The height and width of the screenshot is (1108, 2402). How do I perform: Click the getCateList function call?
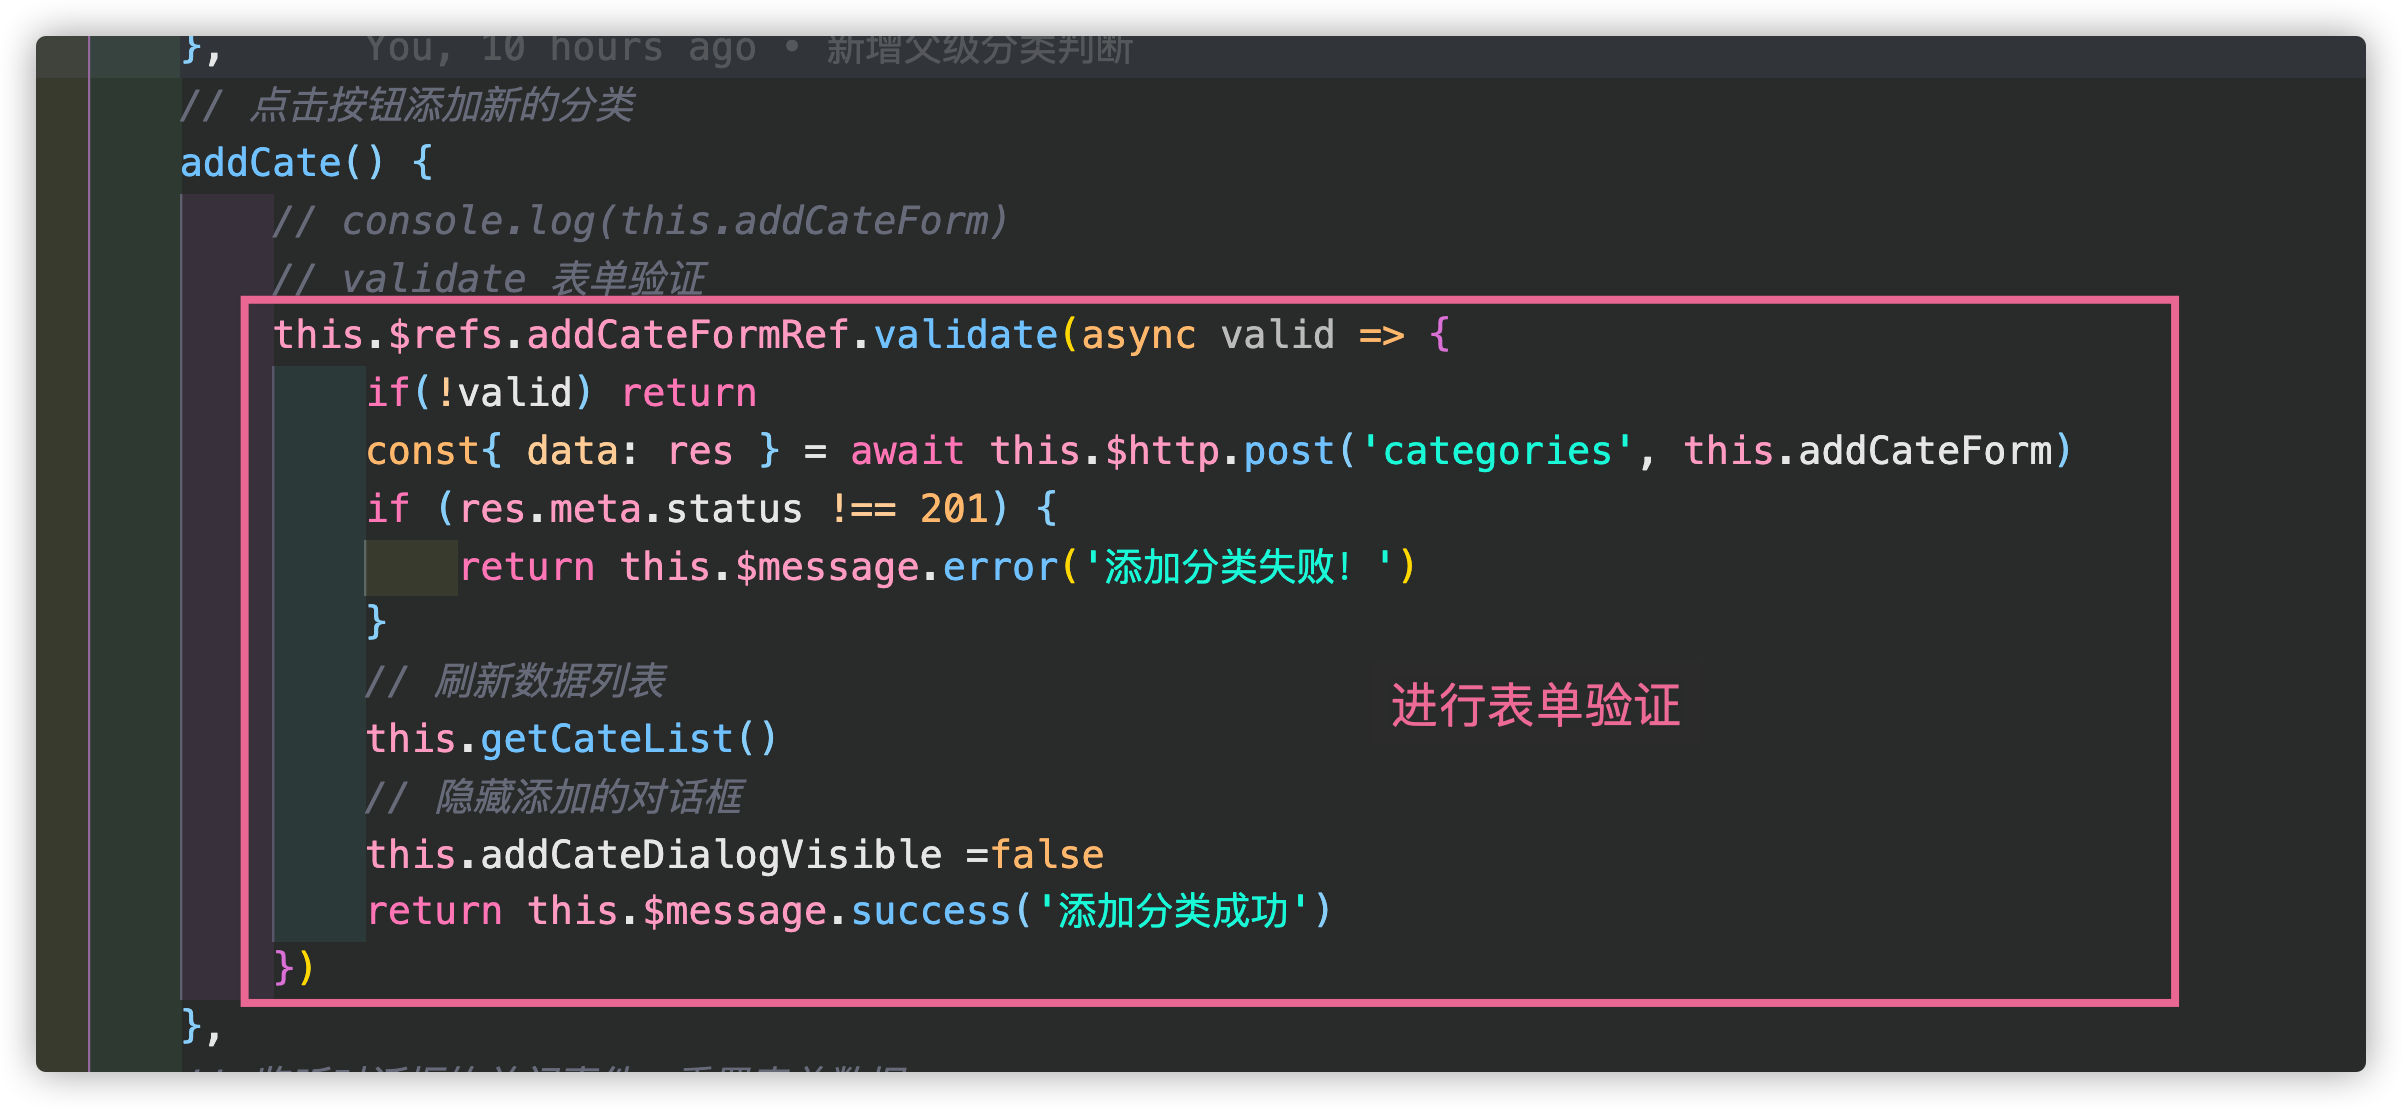coord(606,739)
